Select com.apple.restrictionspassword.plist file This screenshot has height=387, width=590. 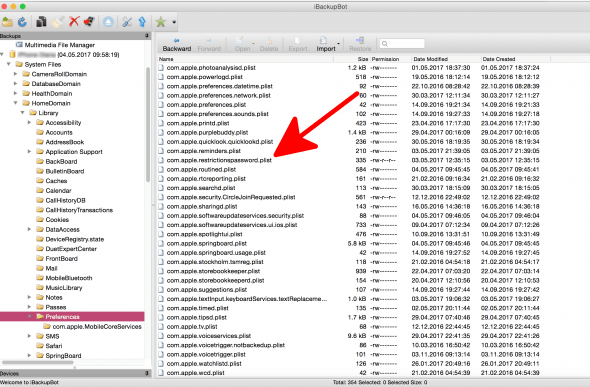[x=219, y=160]
